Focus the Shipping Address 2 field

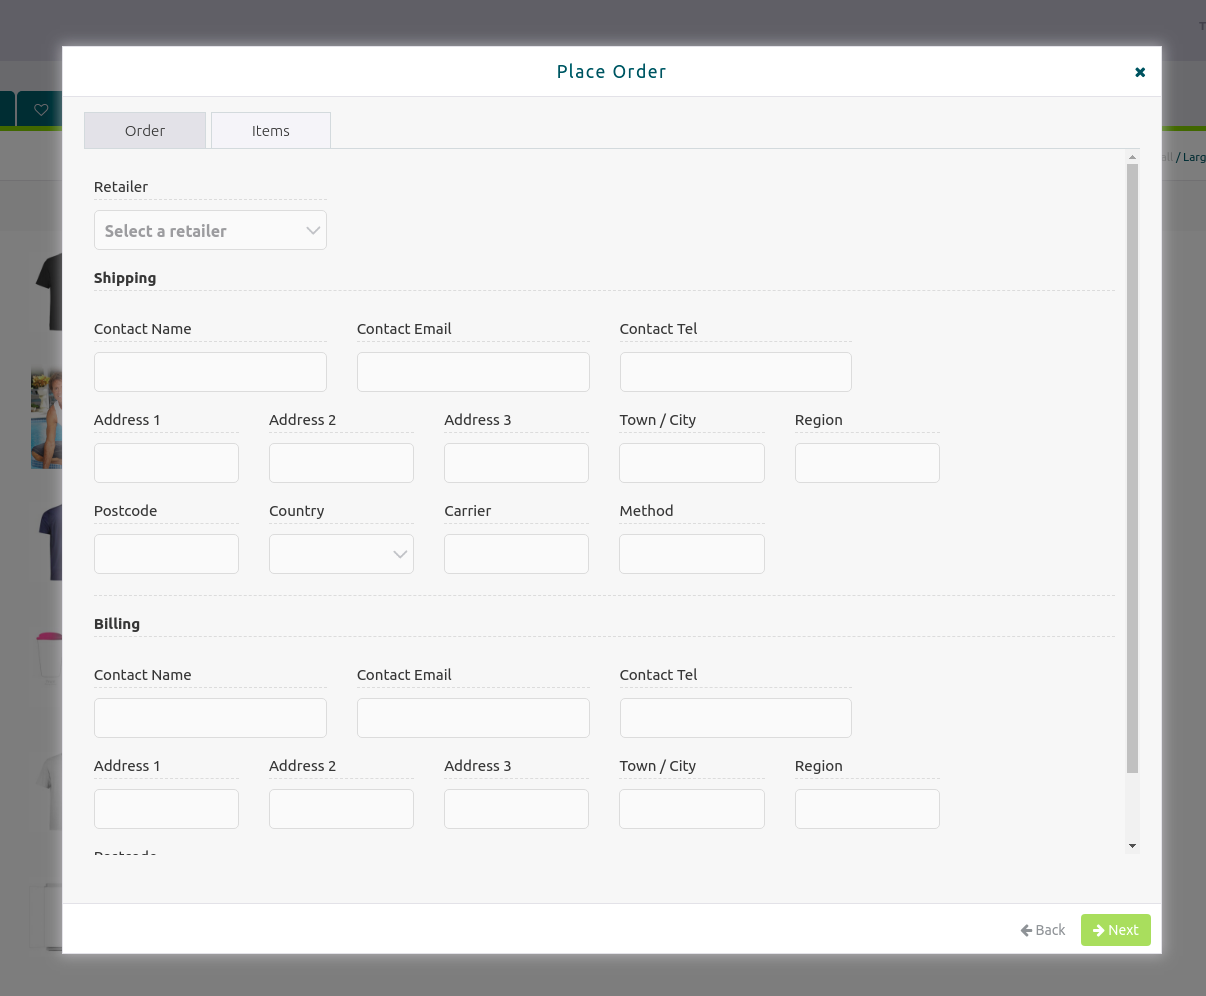point(341,463)
